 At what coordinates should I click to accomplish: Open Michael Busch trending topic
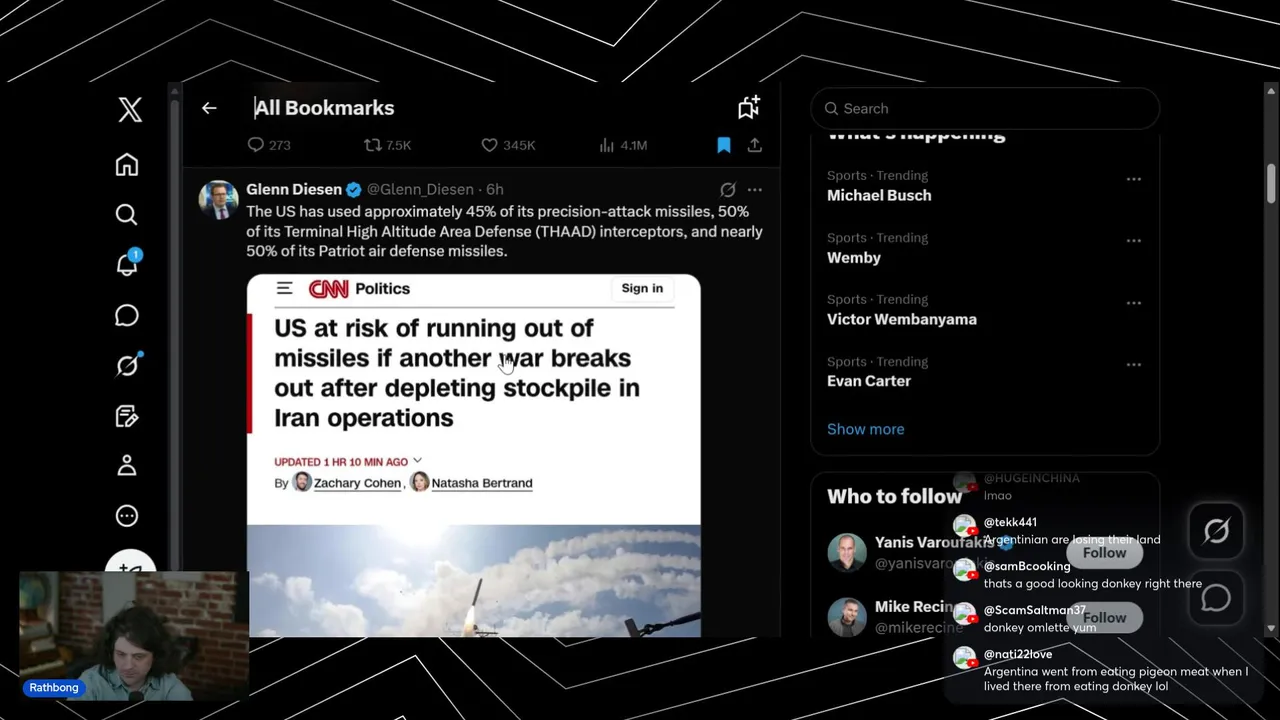879,195
